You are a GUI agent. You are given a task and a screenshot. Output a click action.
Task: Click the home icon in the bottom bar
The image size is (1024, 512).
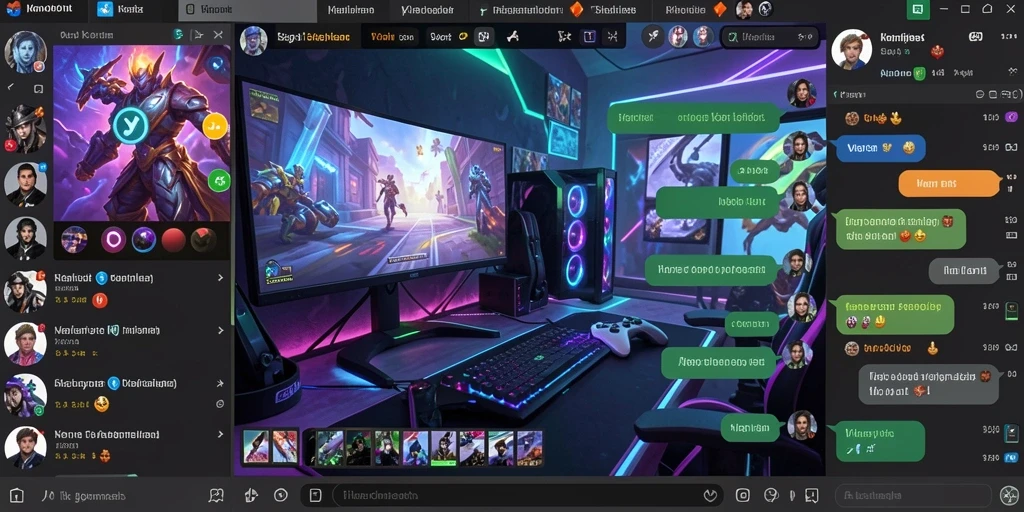tap(17, 495)
